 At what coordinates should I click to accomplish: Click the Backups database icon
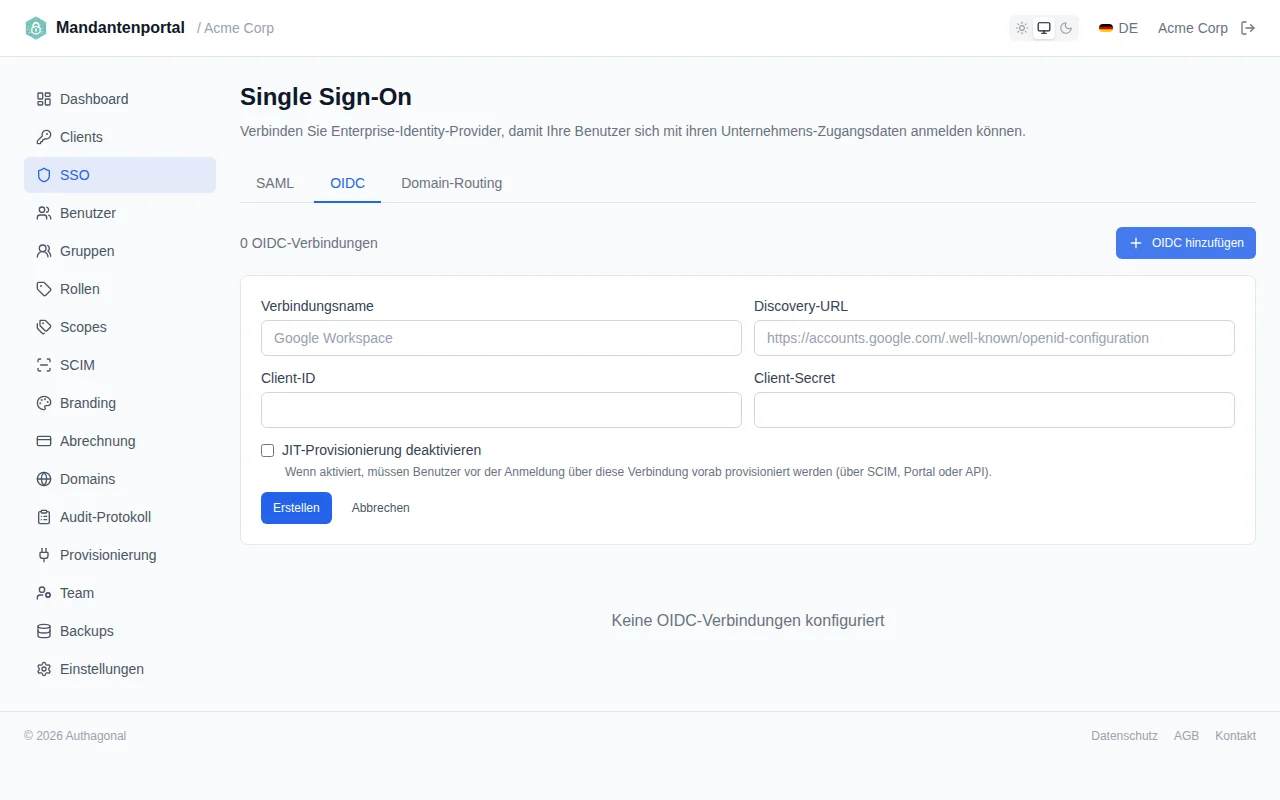(x=44, y=631)
